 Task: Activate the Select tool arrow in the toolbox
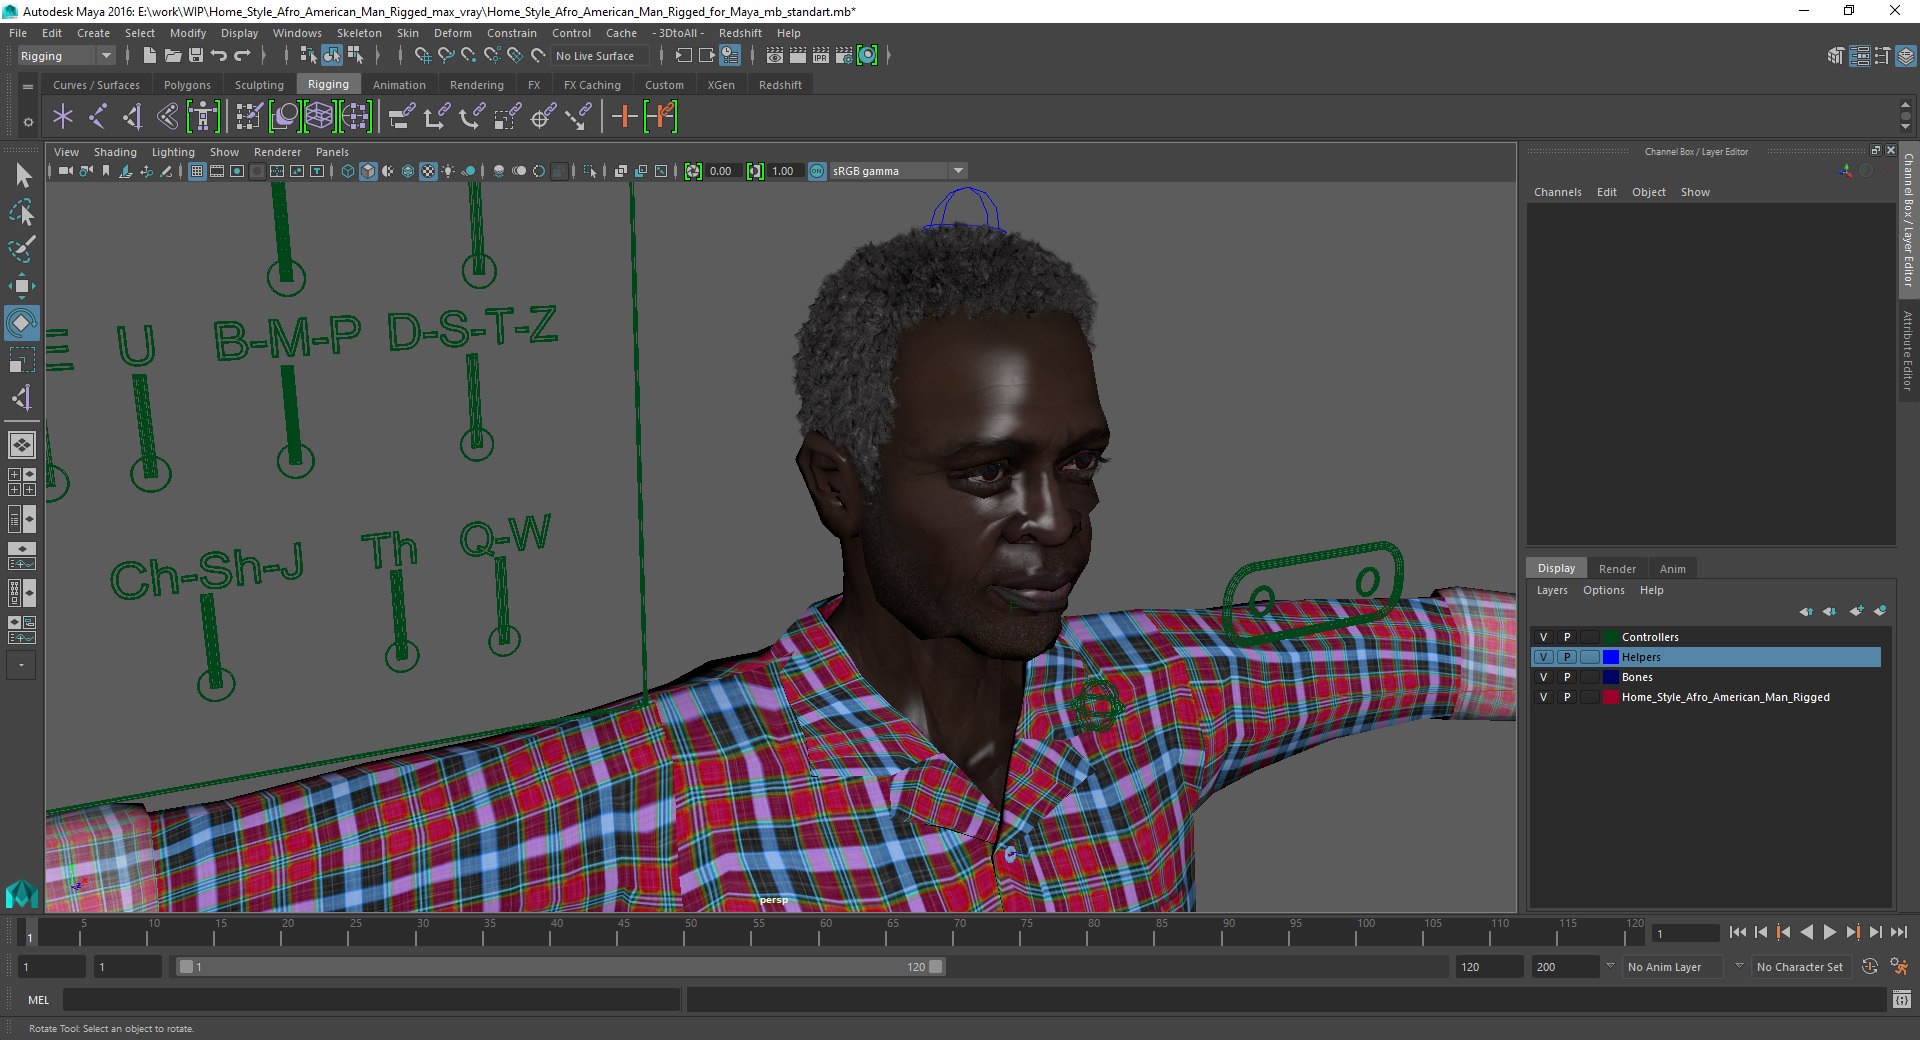pos(22,176)
